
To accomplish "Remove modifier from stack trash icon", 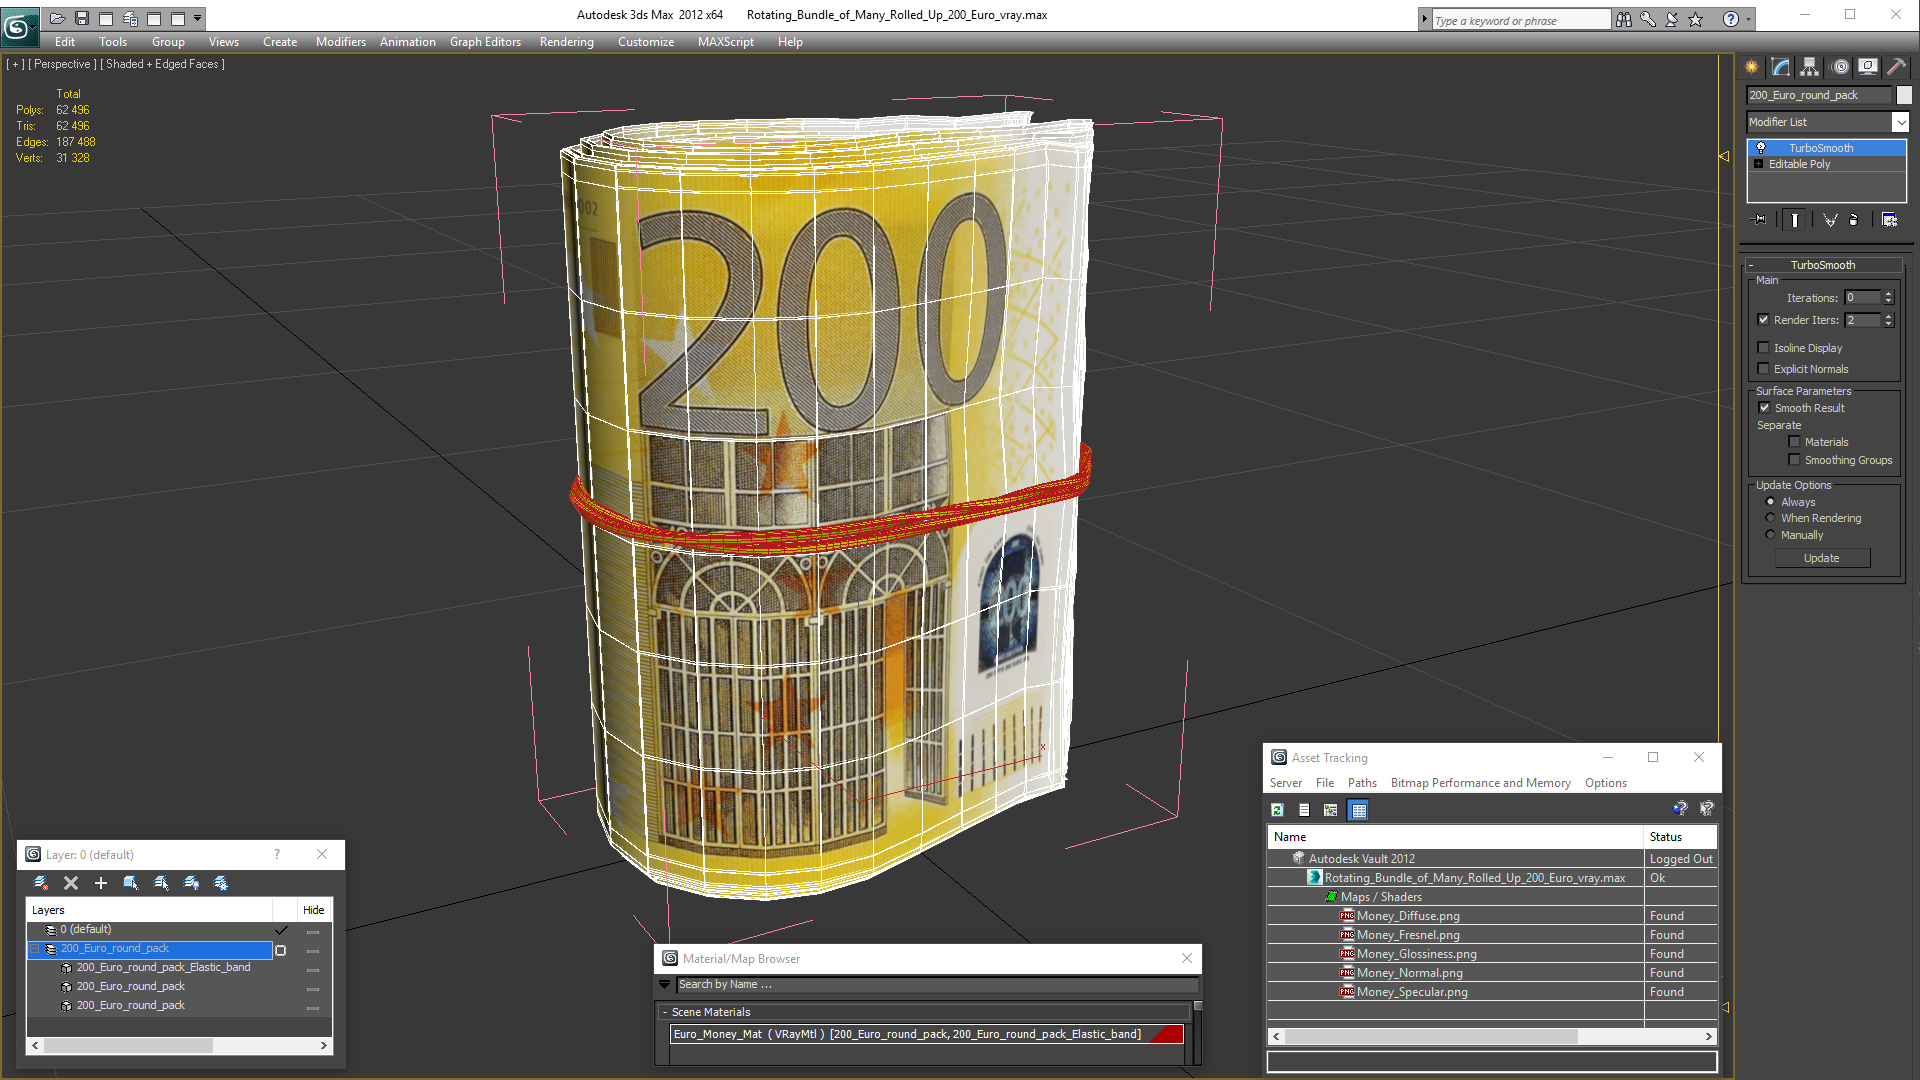I will [1854, 220].
